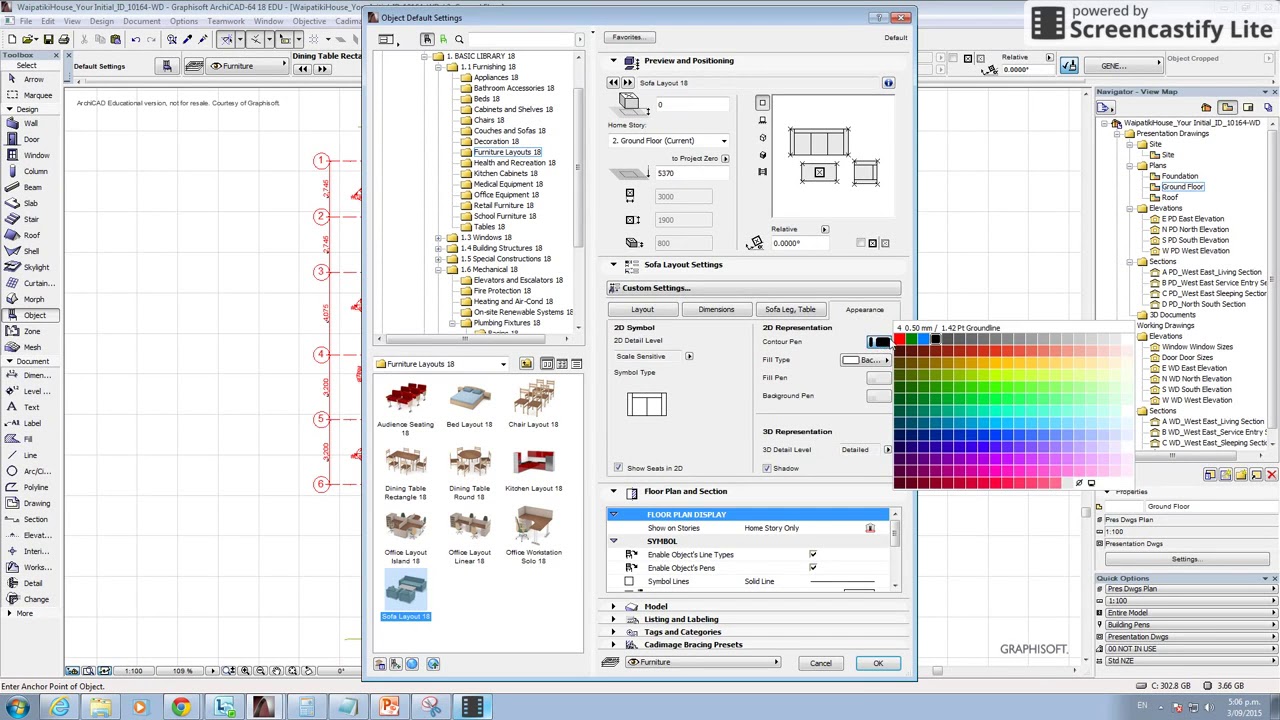Click the Contour Pen color swatch
Viewport: 1280px width, 720px height.
[878, 342]
